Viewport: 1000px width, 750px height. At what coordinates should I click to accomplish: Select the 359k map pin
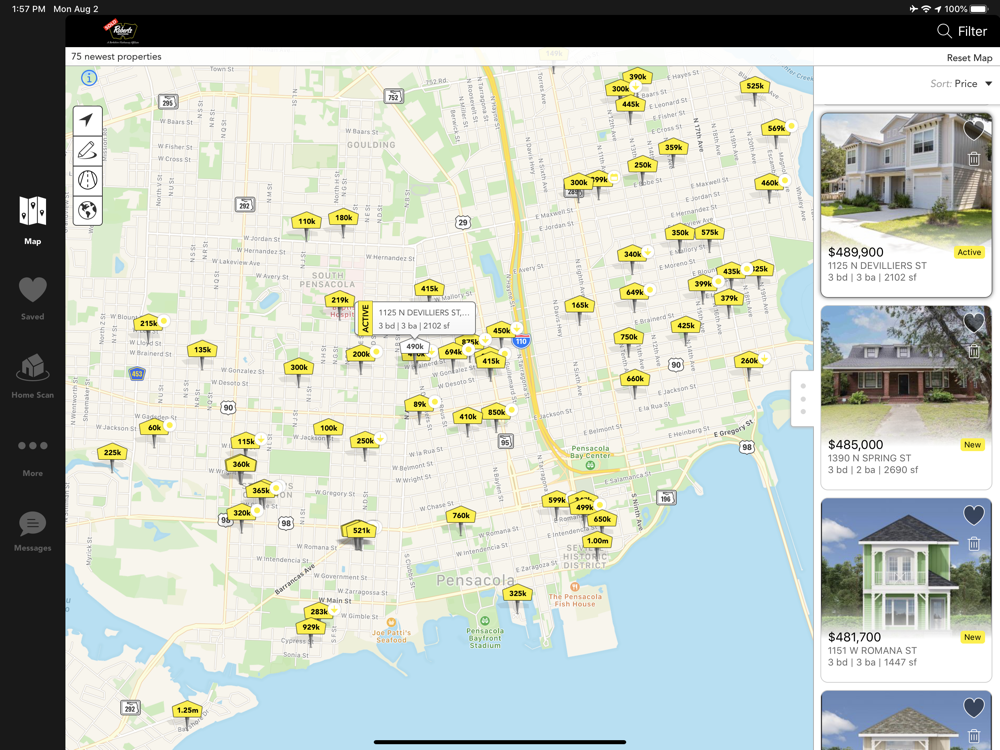coord(673,147)
